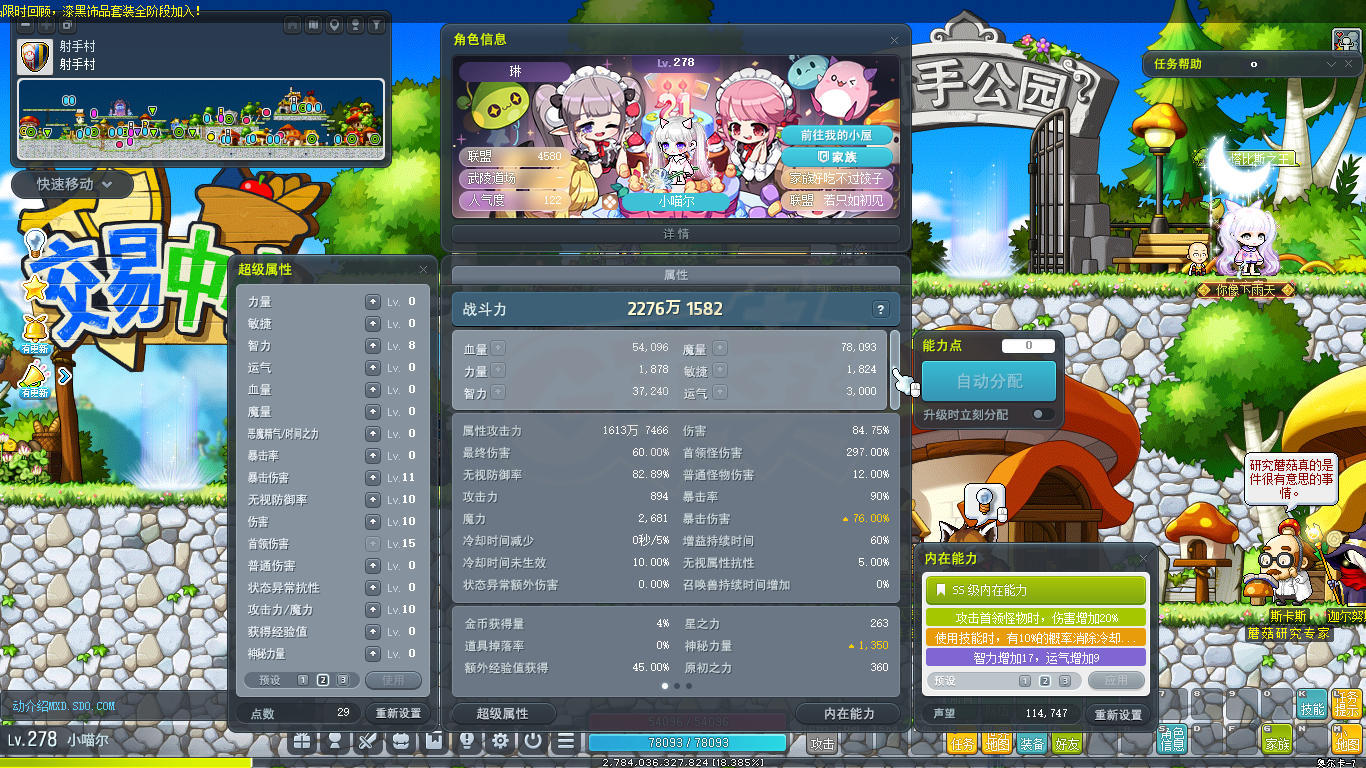This screenshot has height=768, width=1366.
Task: Collapse the 任务帮助 panel with its chevron
Action: (1331, 64)
